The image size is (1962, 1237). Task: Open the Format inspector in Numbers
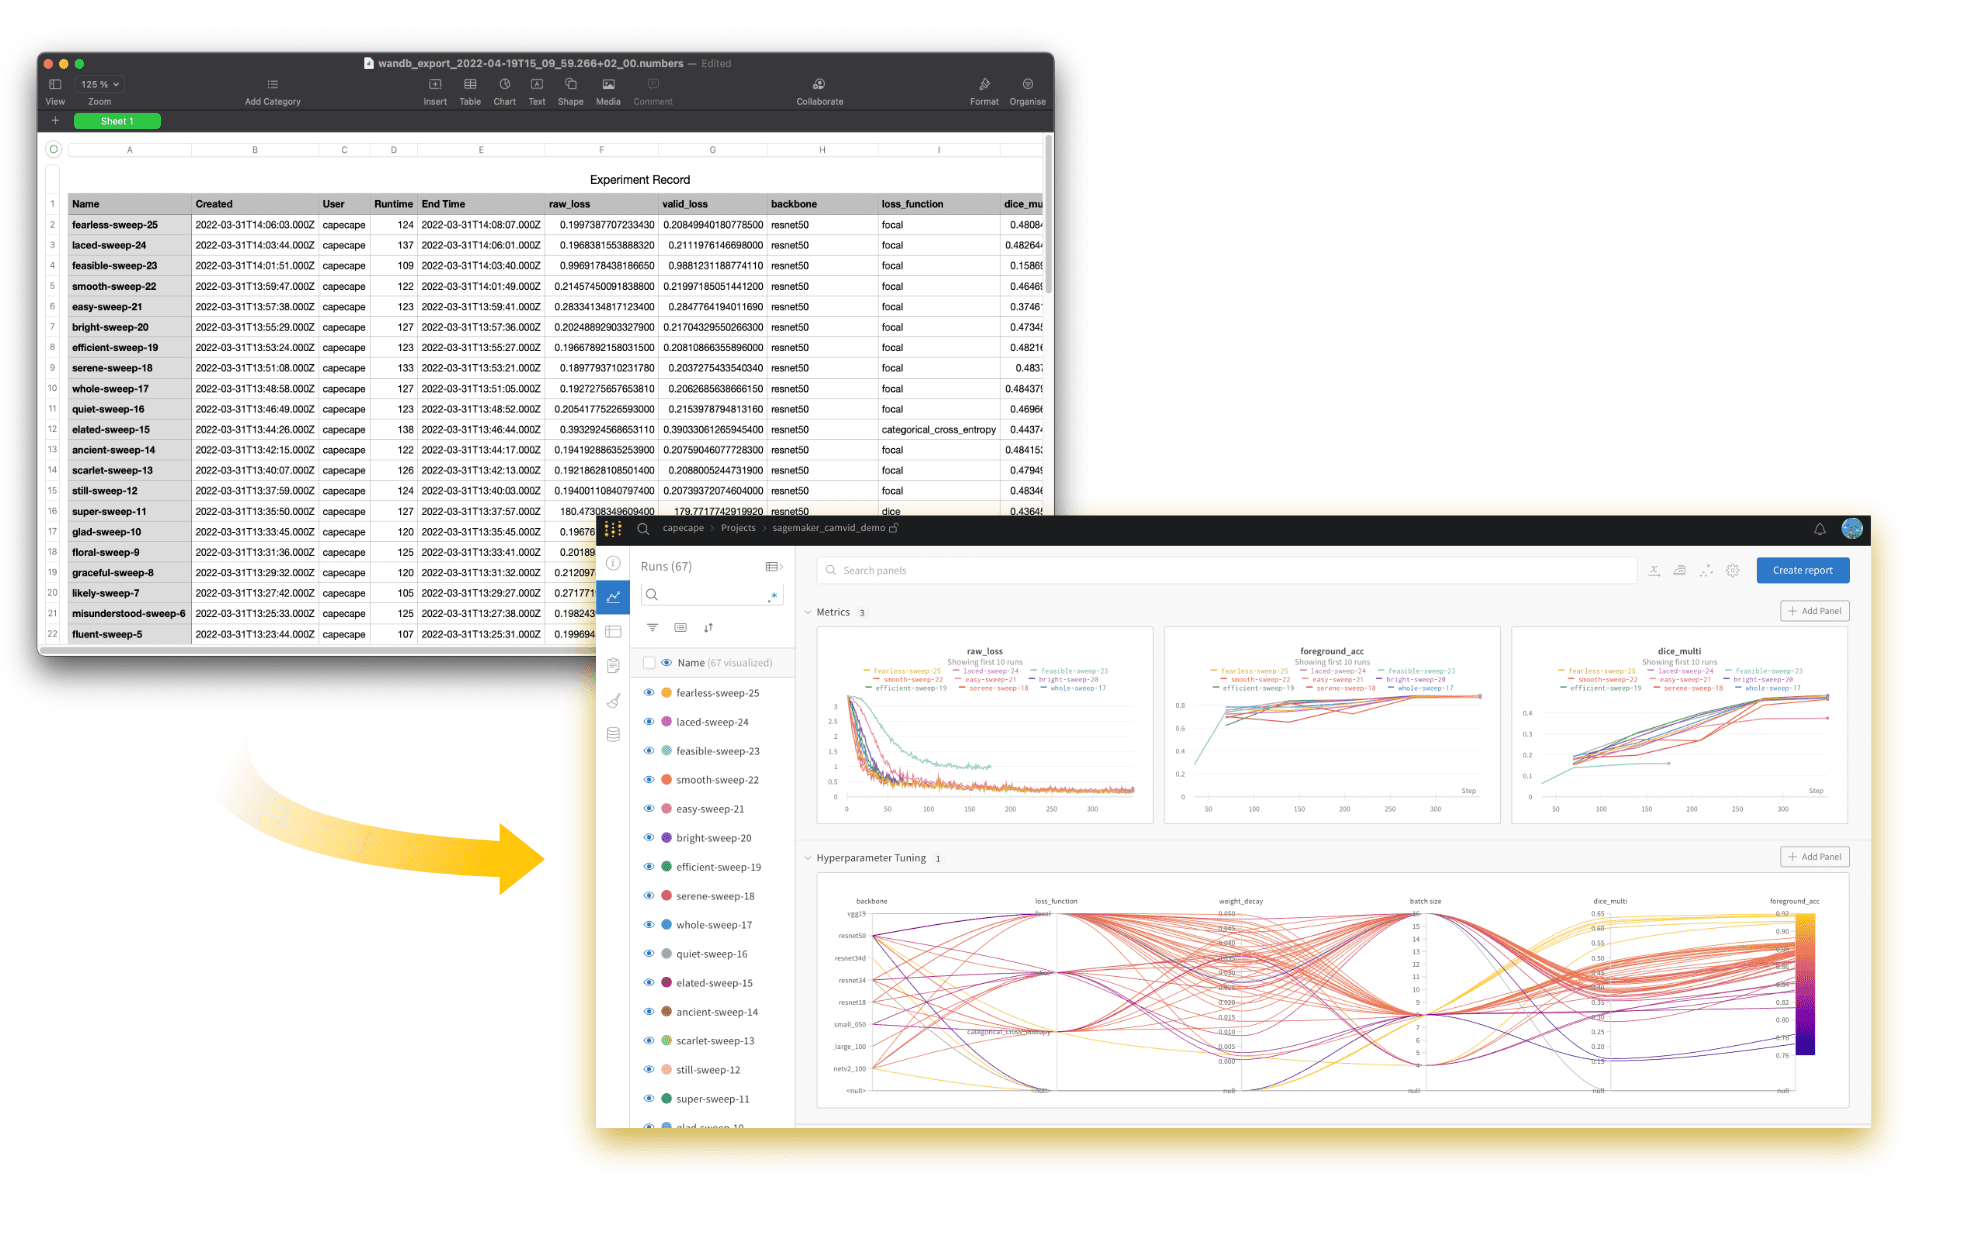tap(984, 91)
